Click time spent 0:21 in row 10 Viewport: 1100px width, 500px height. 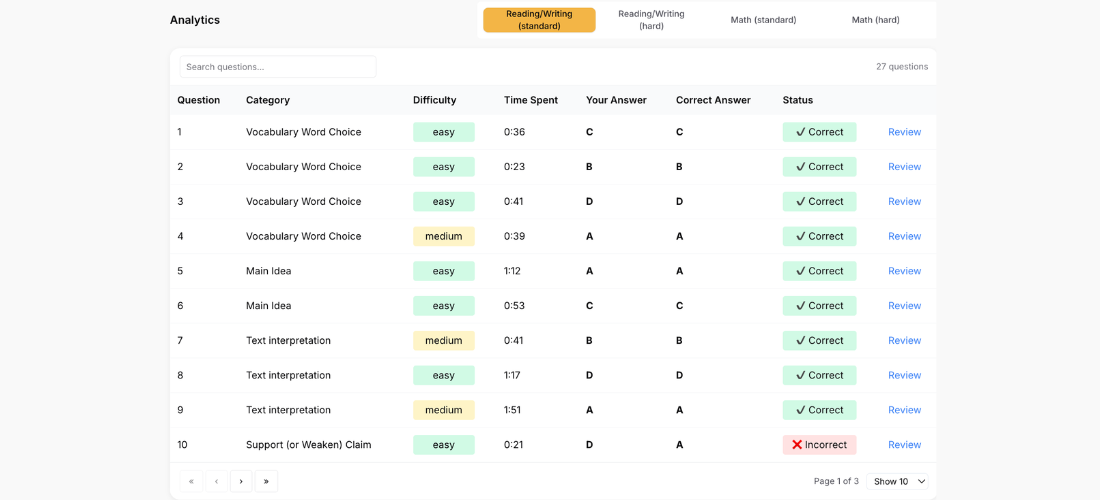(514, 445)
